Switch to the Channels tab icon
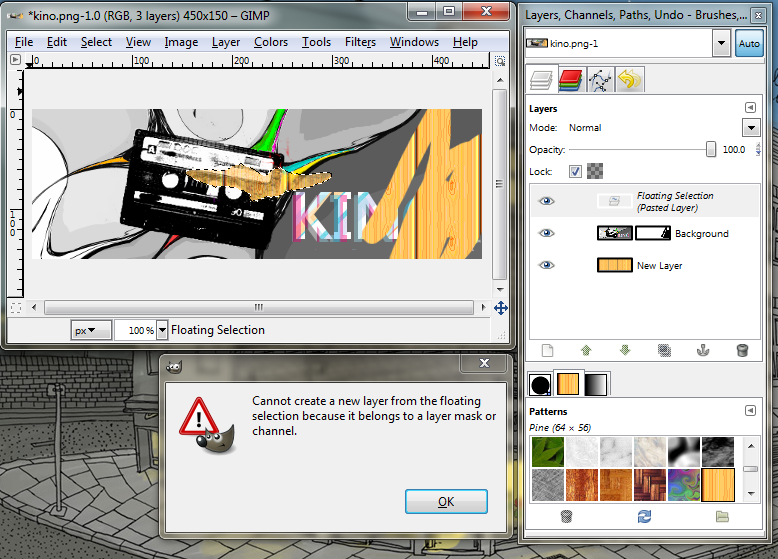 pyautogui.click(x=570, y=80)
